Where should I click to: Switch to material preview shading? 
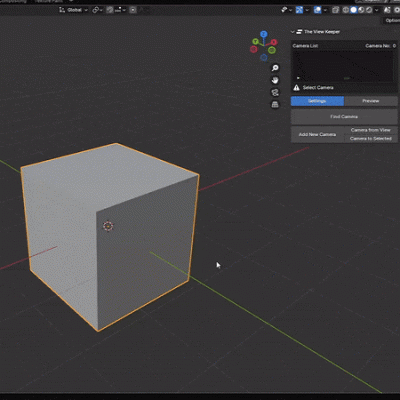pyautogui.click(x=361, y=10)
